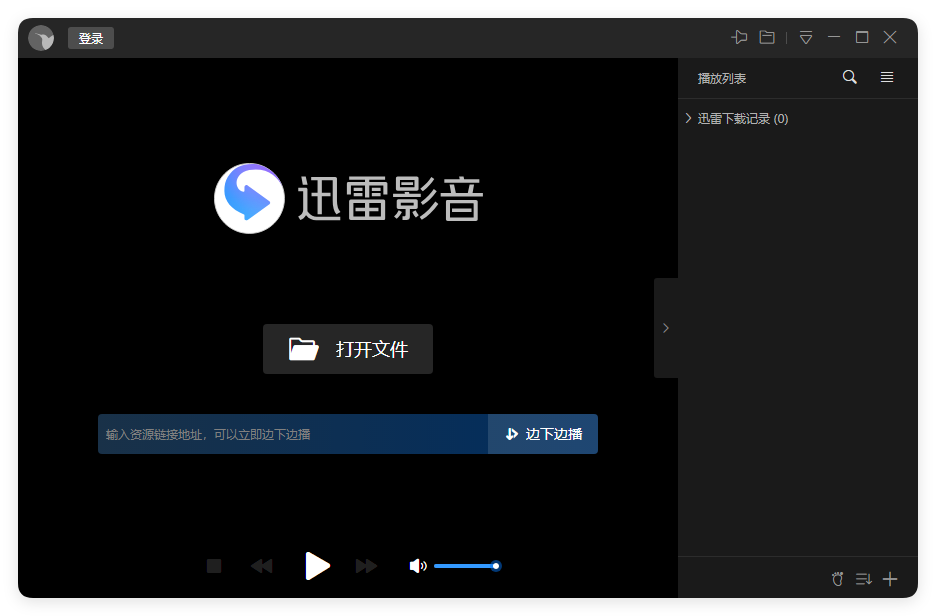Pin the player window always on top
The width and height of the screenshot is (936, 616).
739,37
